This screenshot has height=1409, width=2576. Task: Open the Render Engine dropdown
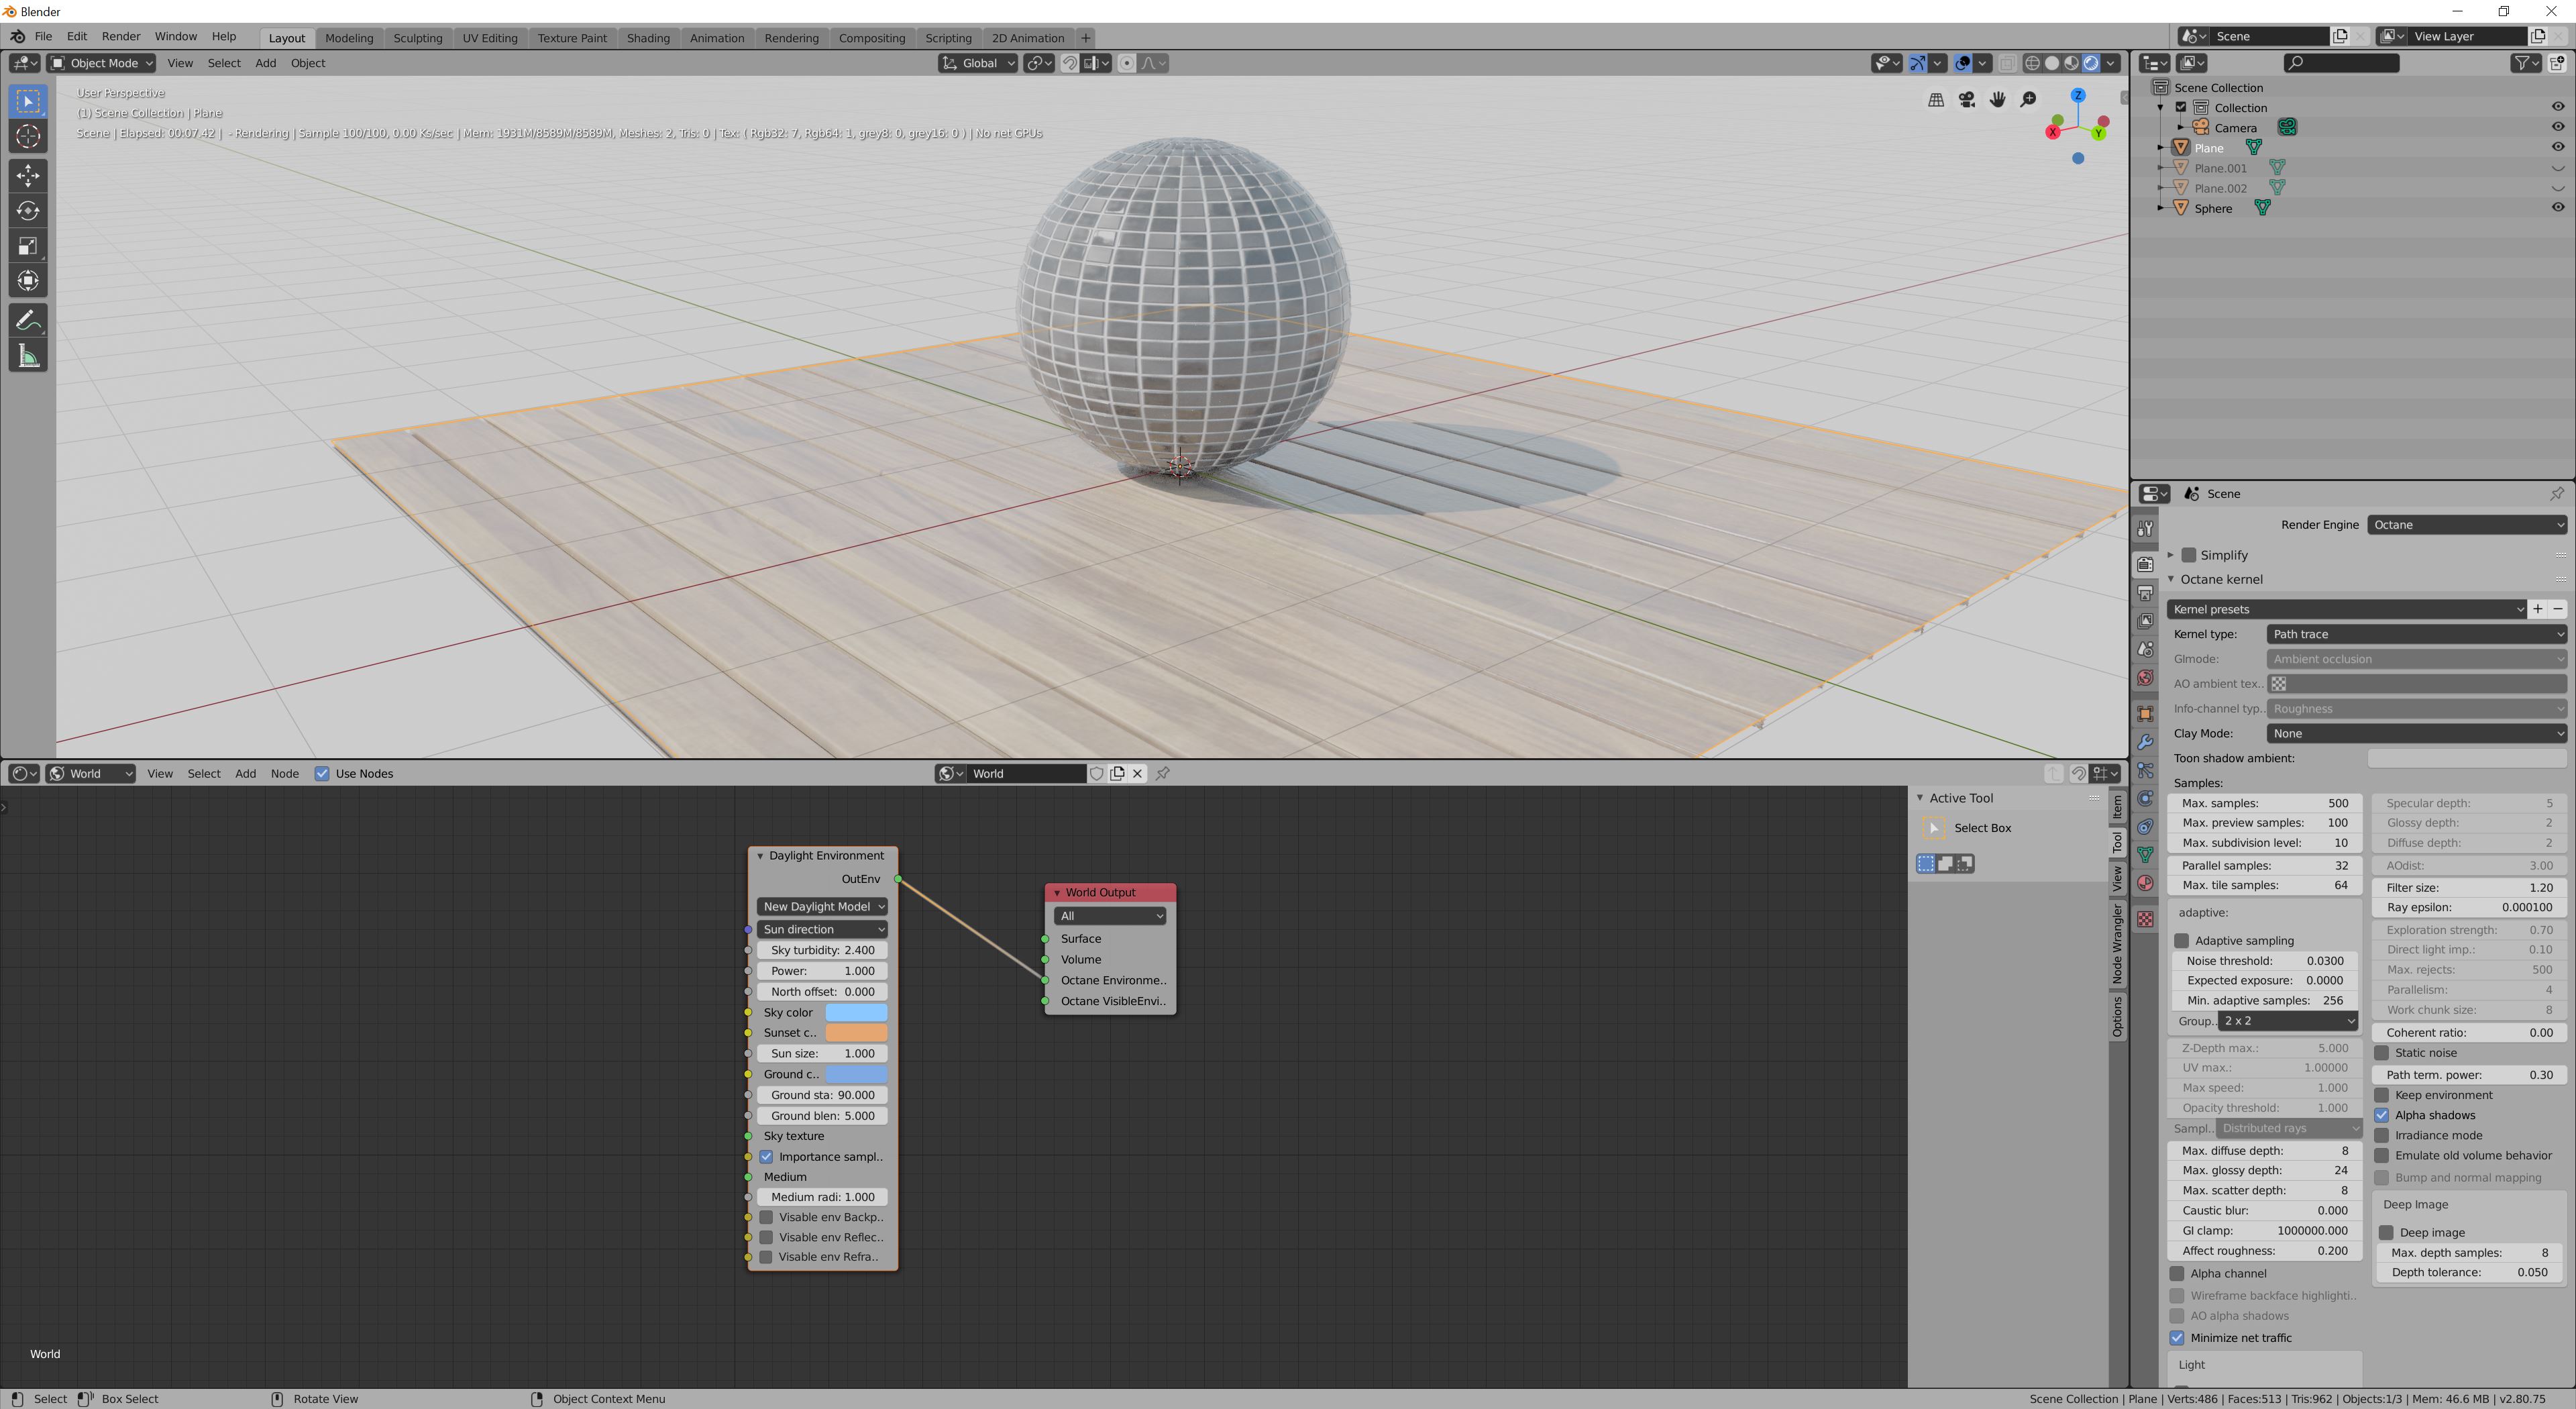pyautogui.click(x=2465, y=525)
